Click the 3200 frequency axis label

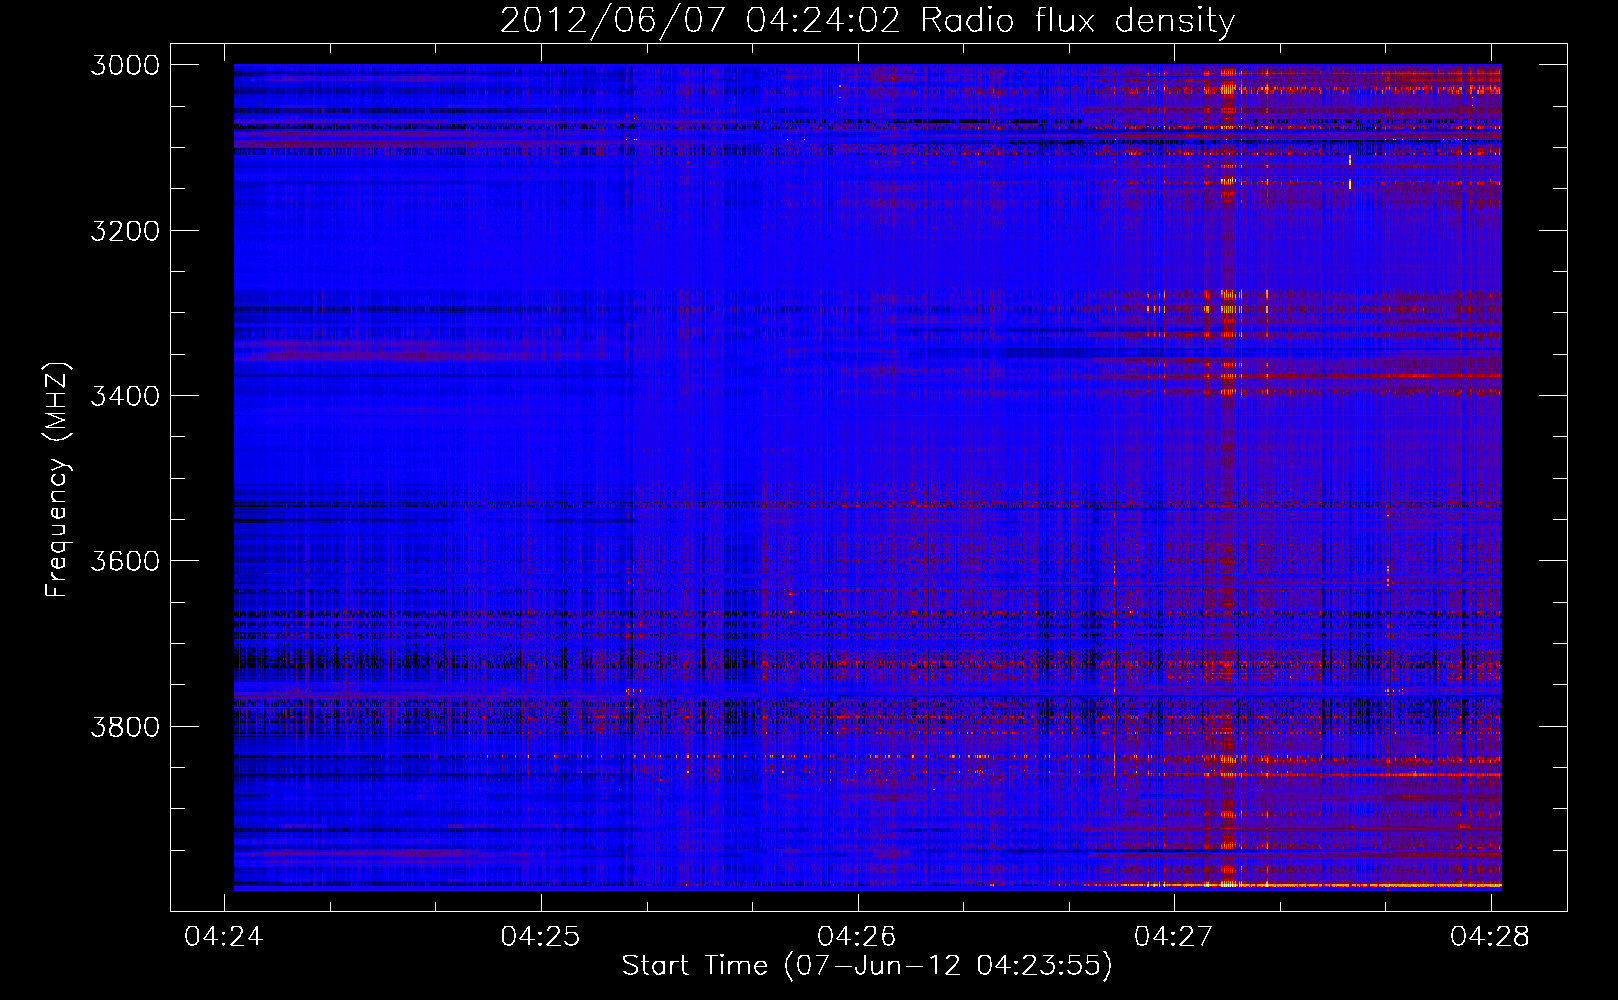[125, 231]
